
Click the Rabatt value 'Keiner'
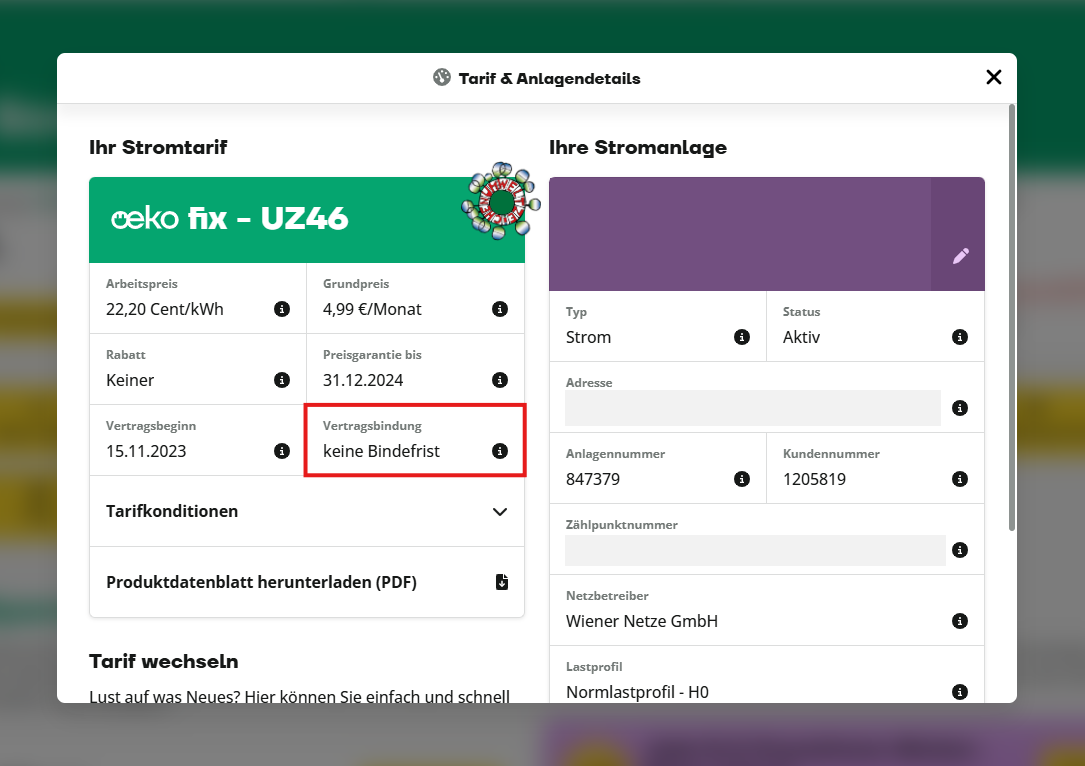(x=130, y=380)
